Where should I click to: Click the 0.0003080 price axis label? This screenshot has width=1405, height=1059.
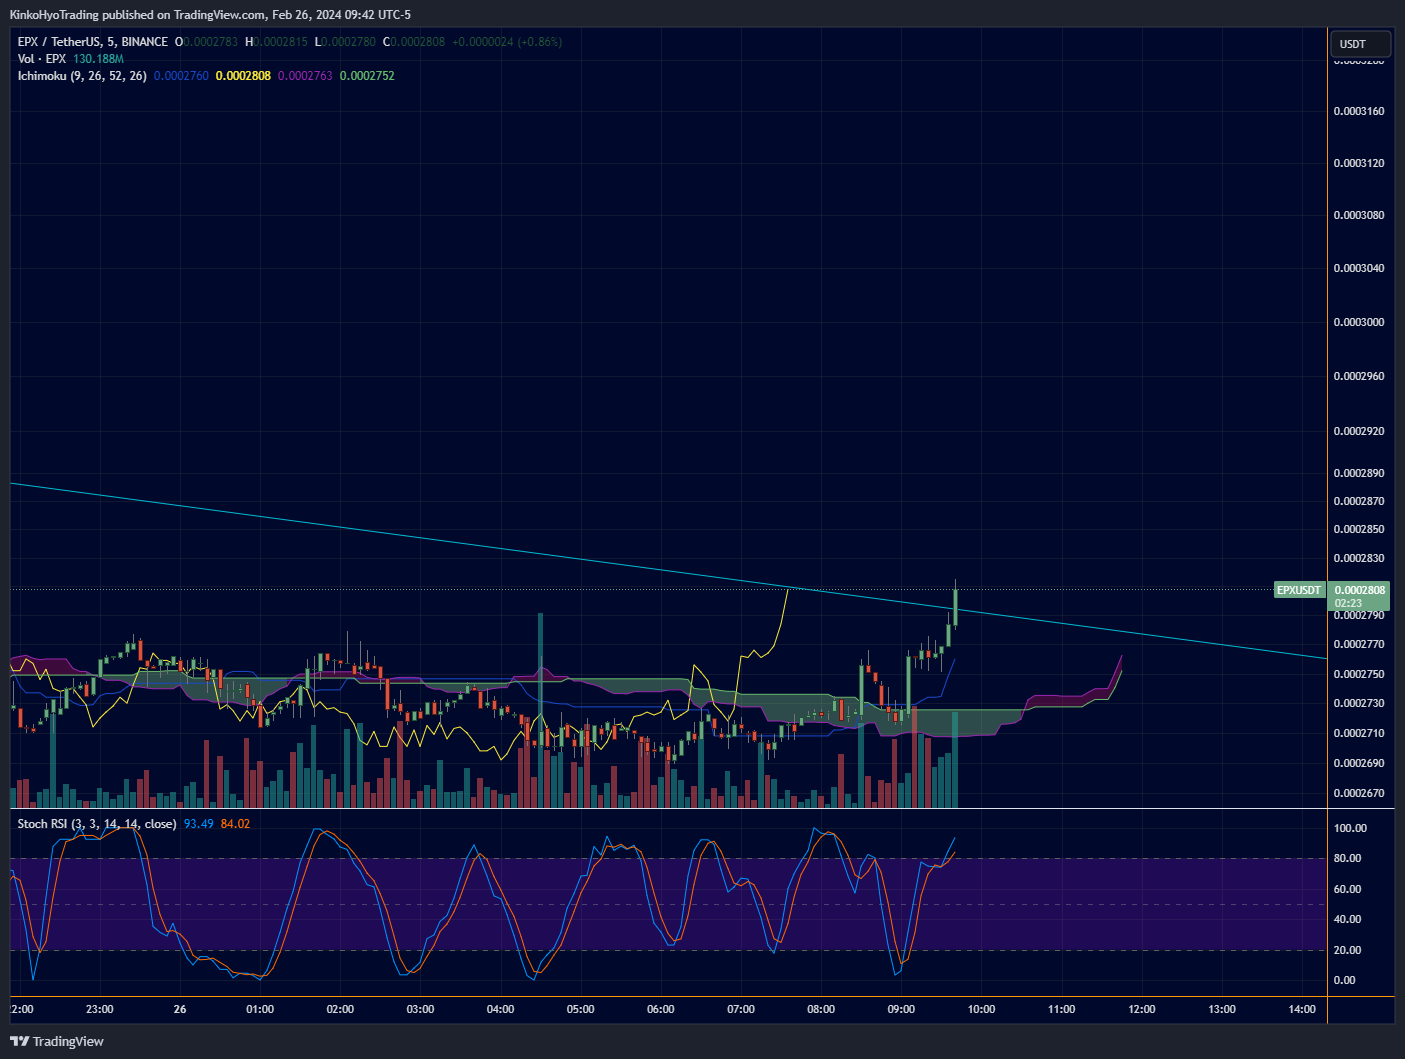click(1359, 215)
